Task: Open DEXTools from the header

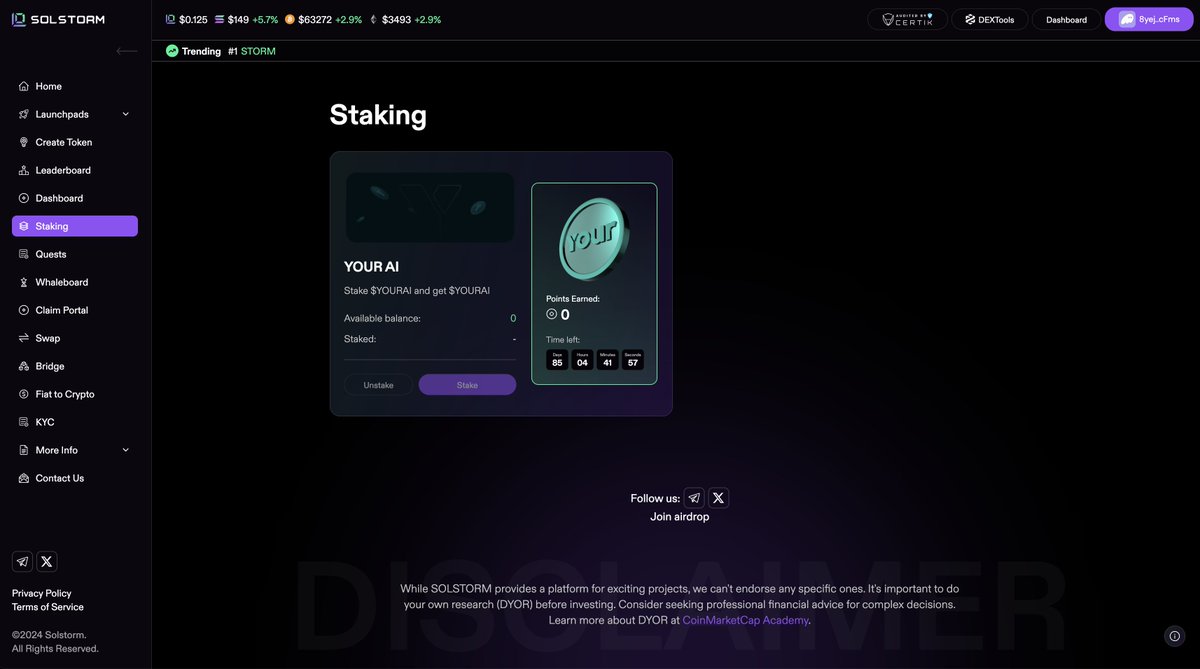Action: point(989,19)
